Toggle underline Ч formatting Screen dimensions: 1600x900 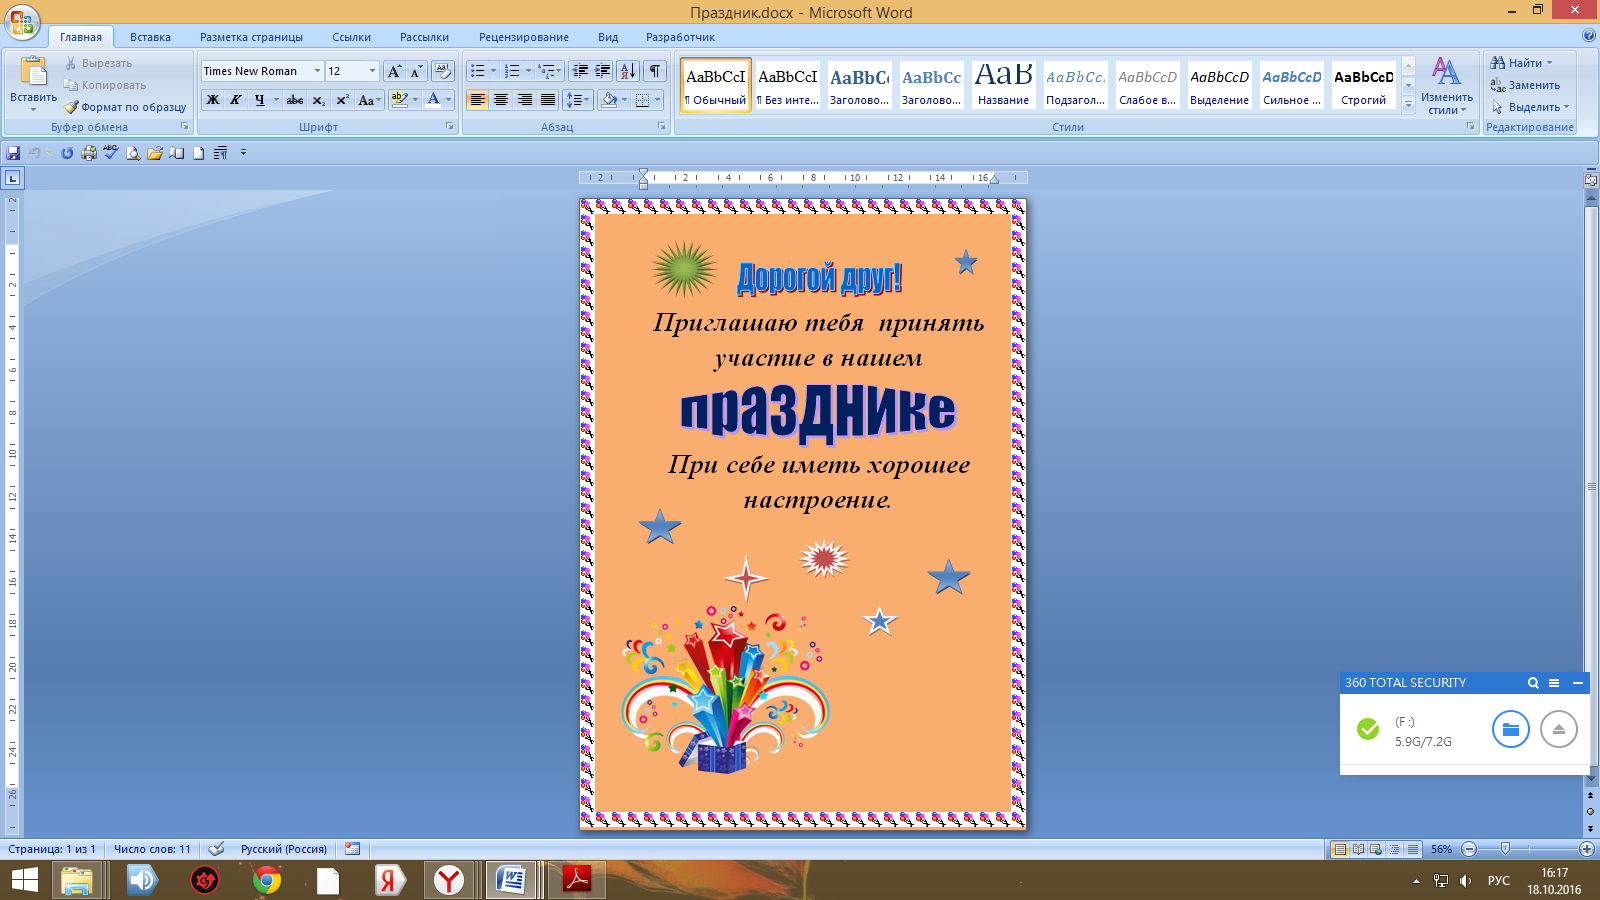[259, 100]
